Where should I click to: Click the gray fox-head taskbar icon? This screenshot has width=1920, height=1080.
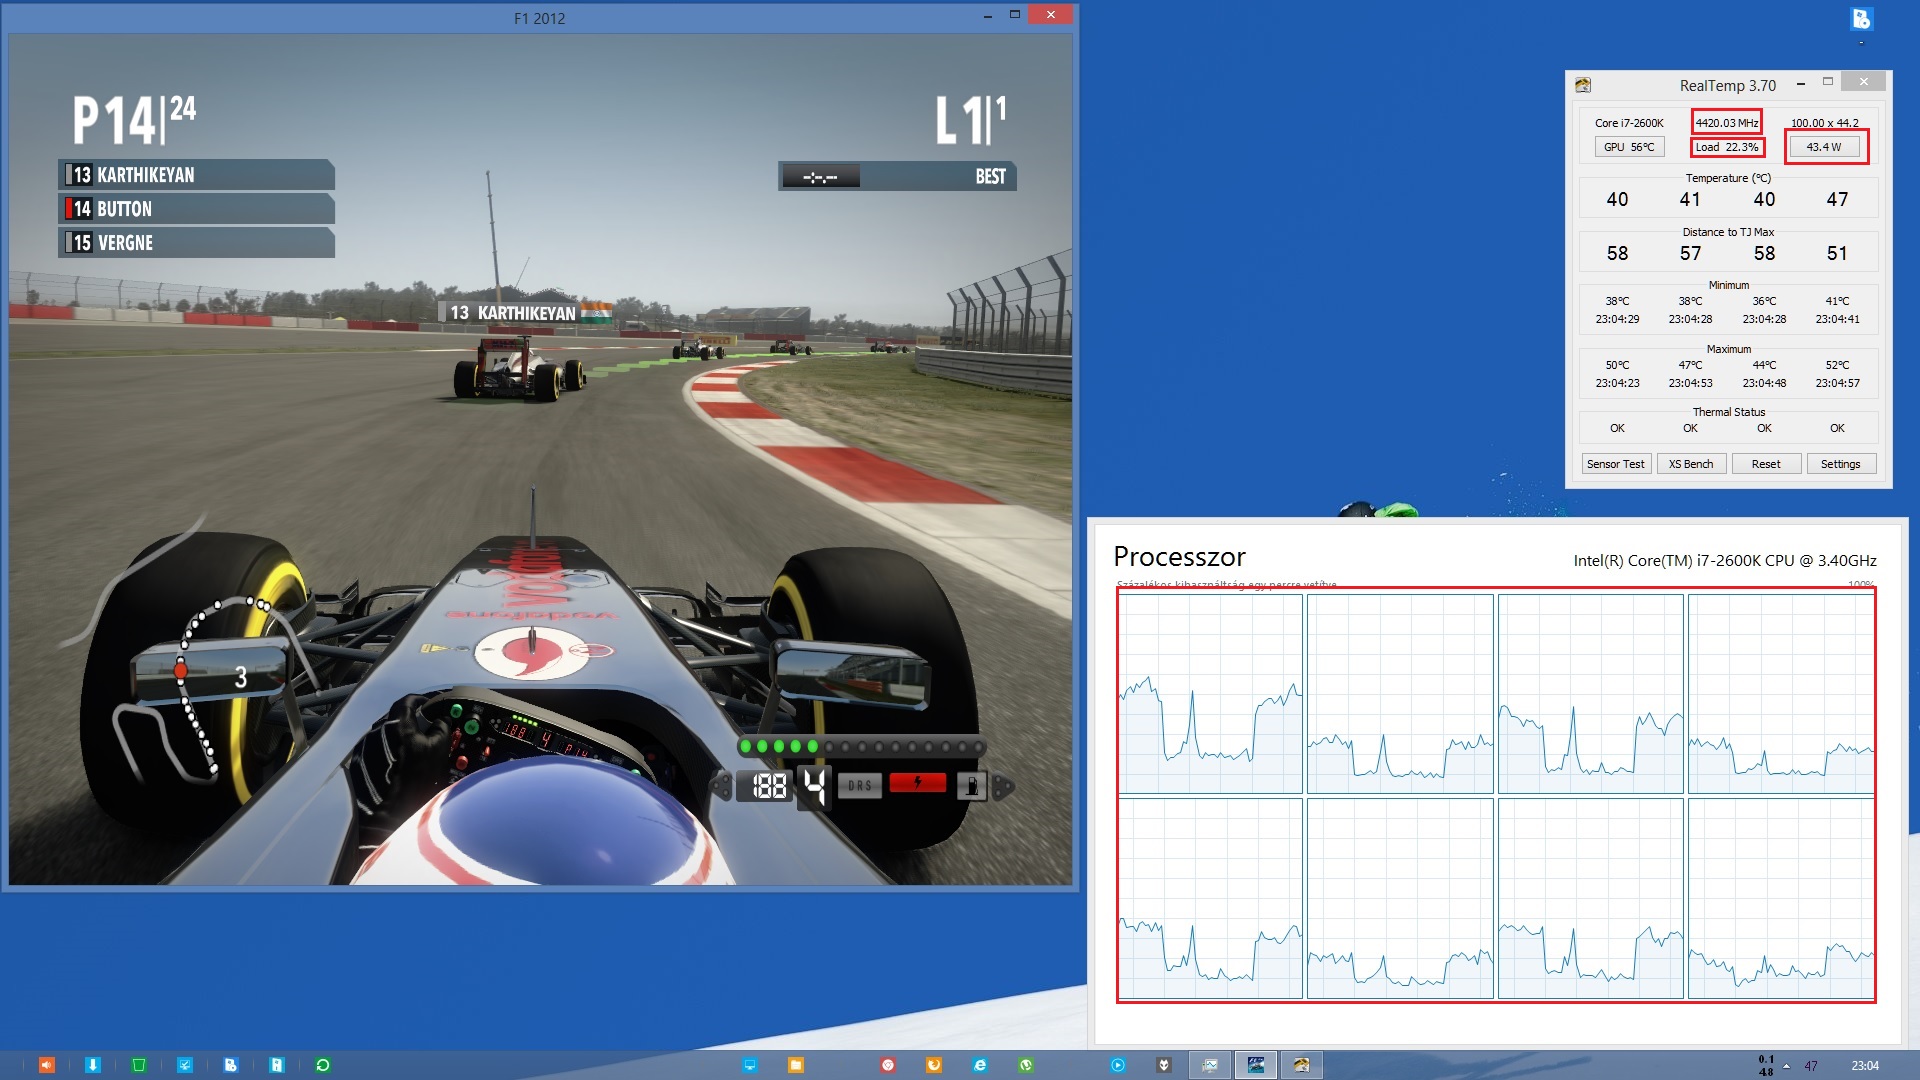click(x=1164, y=1065)
